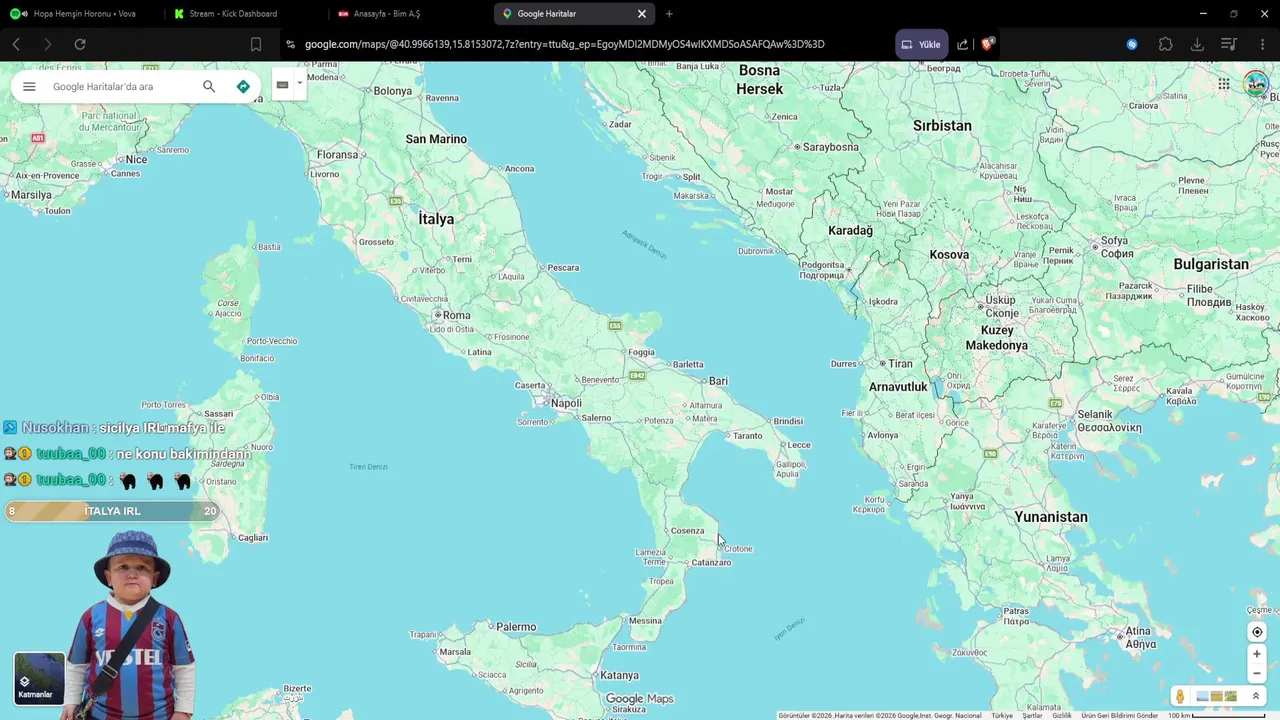Show the map imagery thumbnails strip
The image size is (1280, 720).
pyautogui.click(x=1216, y=696)
